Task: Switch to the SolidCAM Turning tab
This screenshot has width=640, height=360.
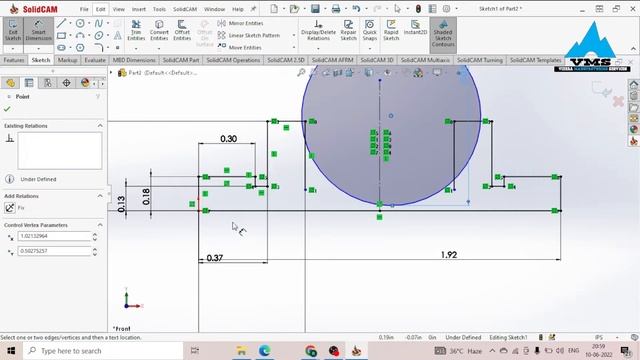Action: 480,60
